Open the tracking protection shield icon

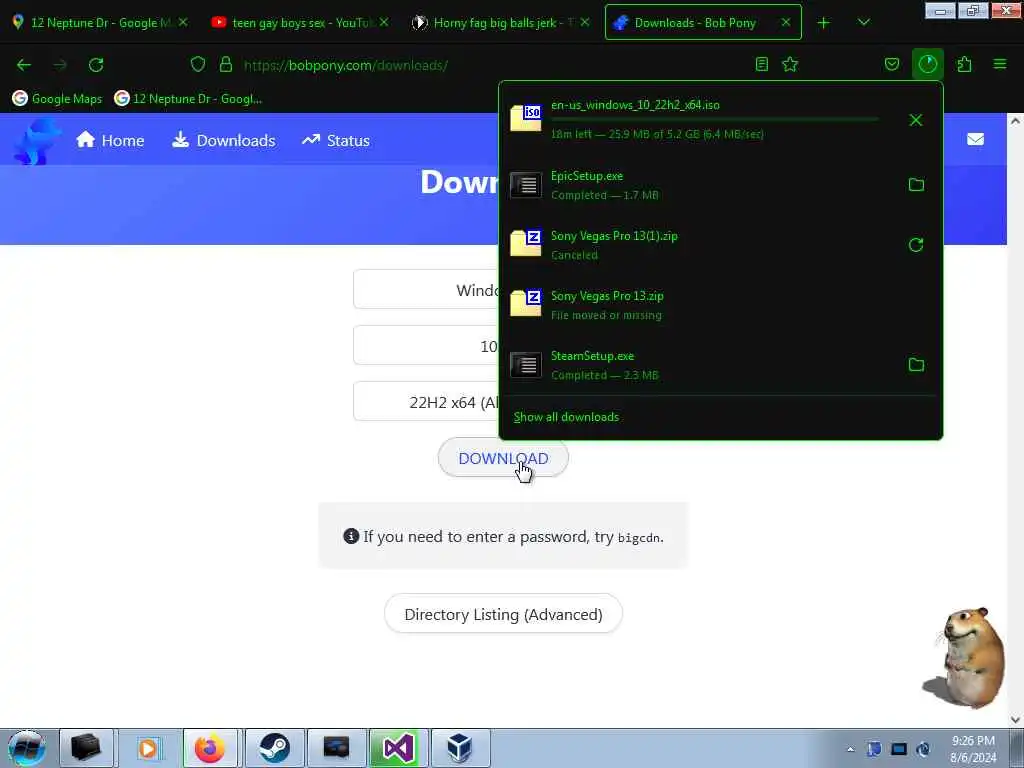pos(198,64)
